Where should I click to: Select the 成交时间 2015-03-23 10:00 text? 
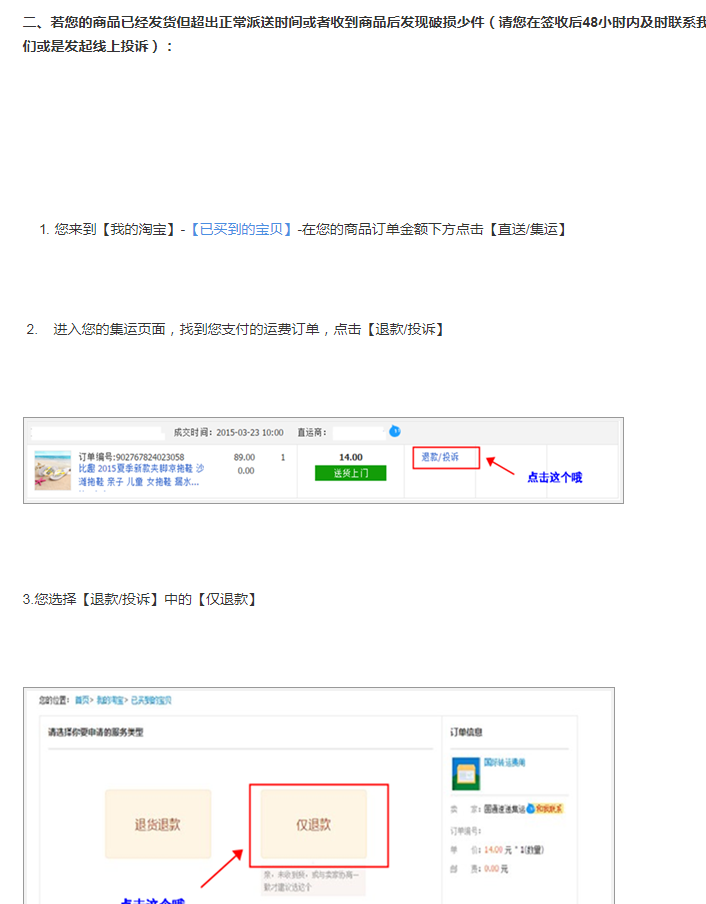(228, 432)
